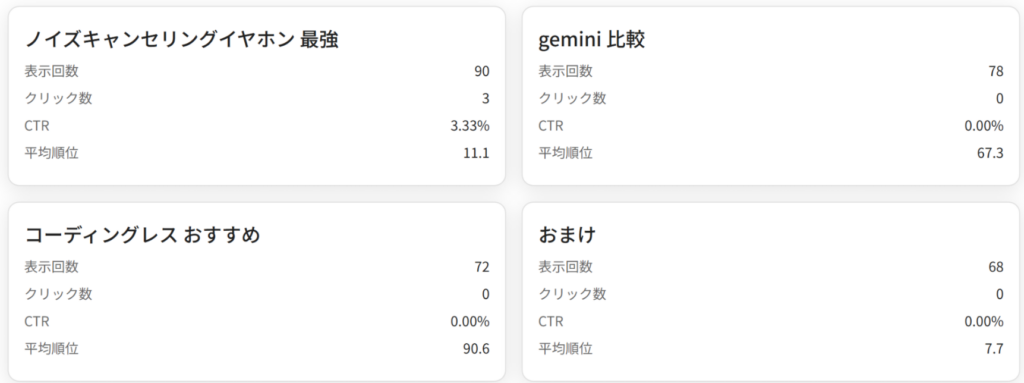Select the 平均順位 value 67.3

pos(990,154)
